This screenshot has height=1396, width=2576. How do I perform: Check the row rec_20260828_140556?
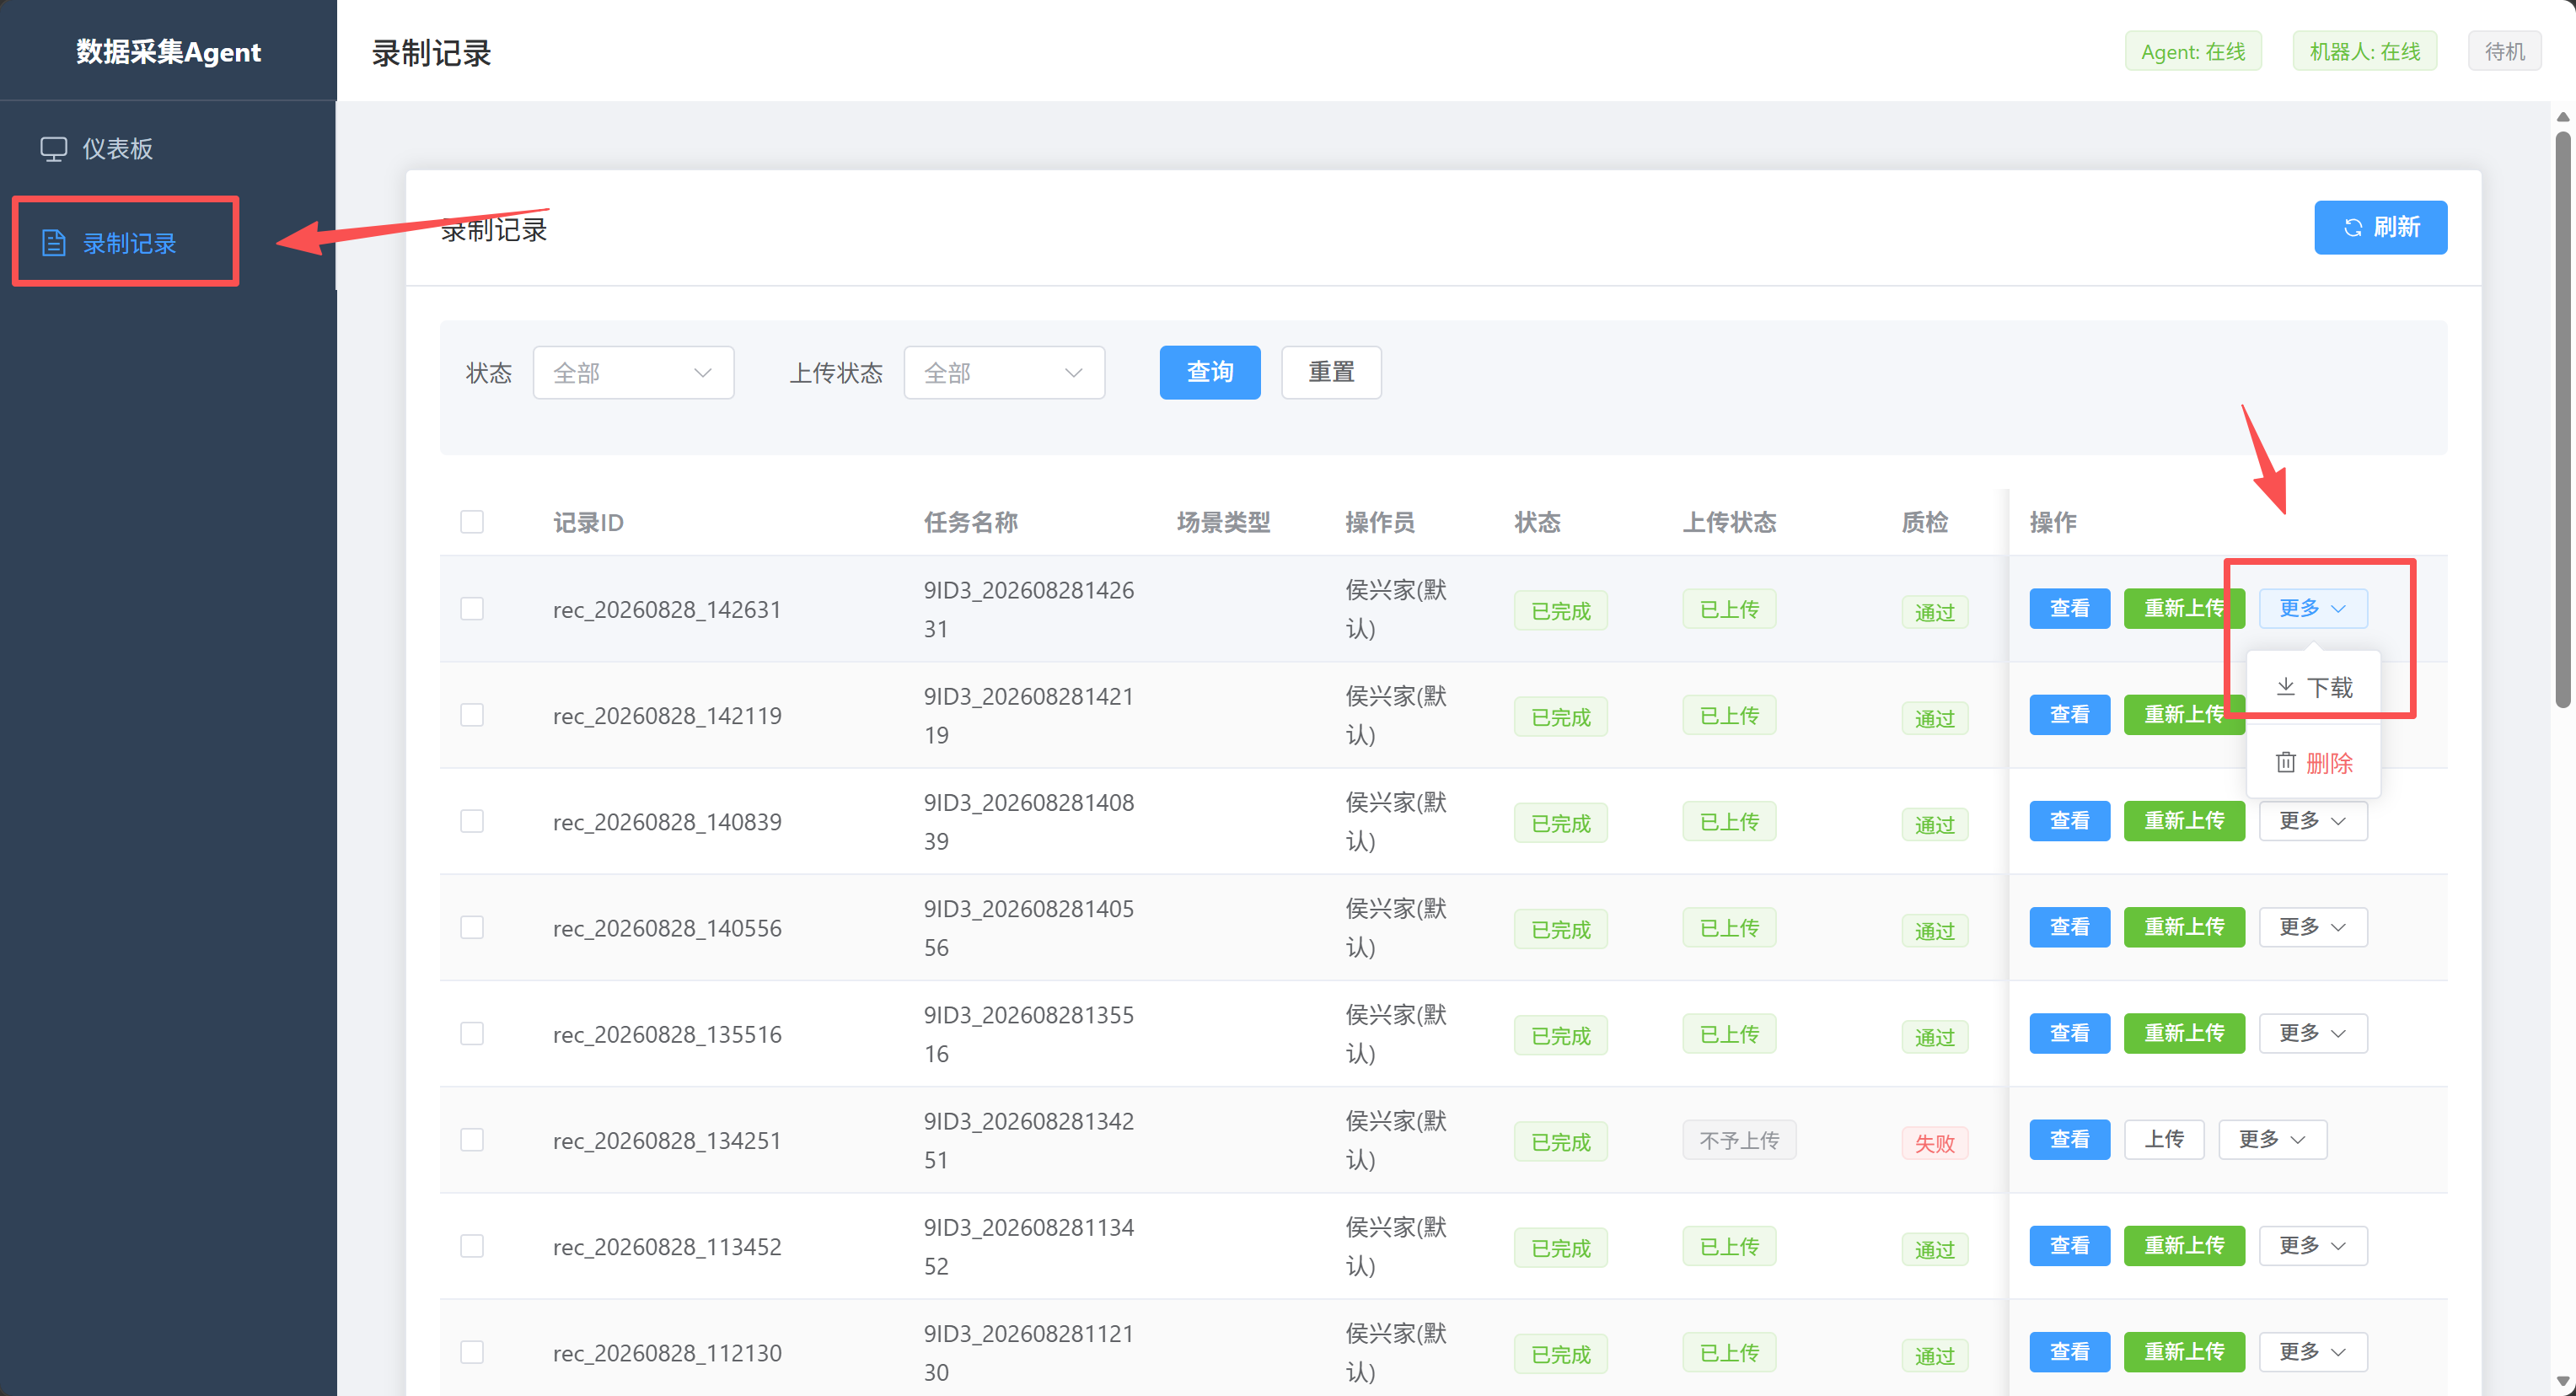click(472, 927)
